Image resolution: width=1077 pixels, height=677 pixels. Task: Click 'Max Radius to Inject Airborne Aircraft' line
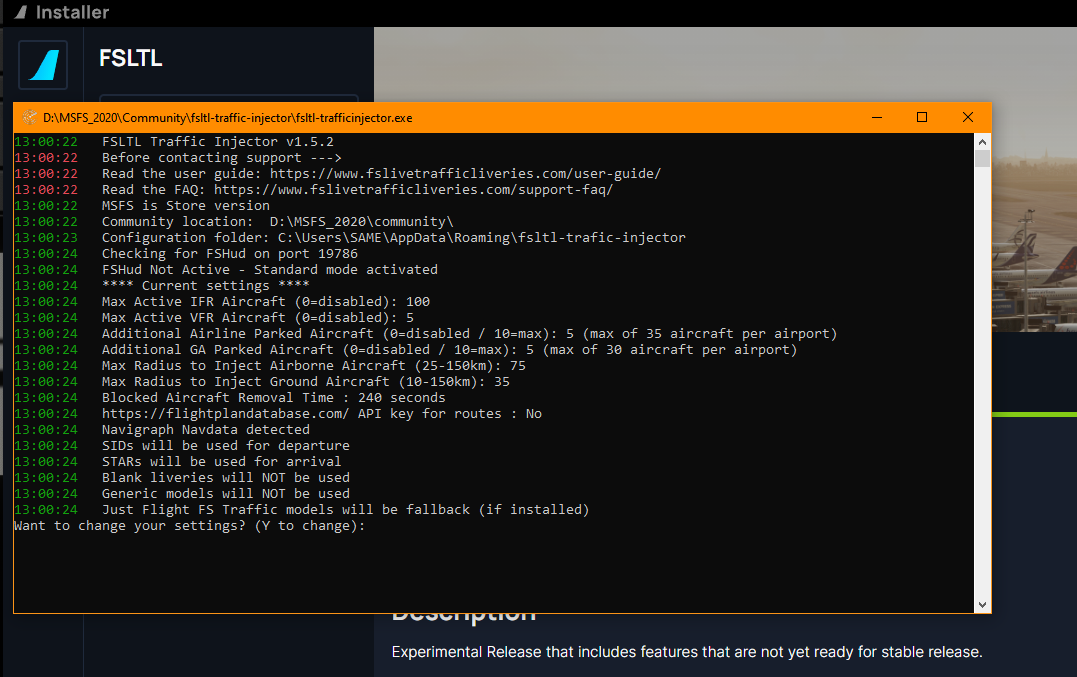(313, 365)
